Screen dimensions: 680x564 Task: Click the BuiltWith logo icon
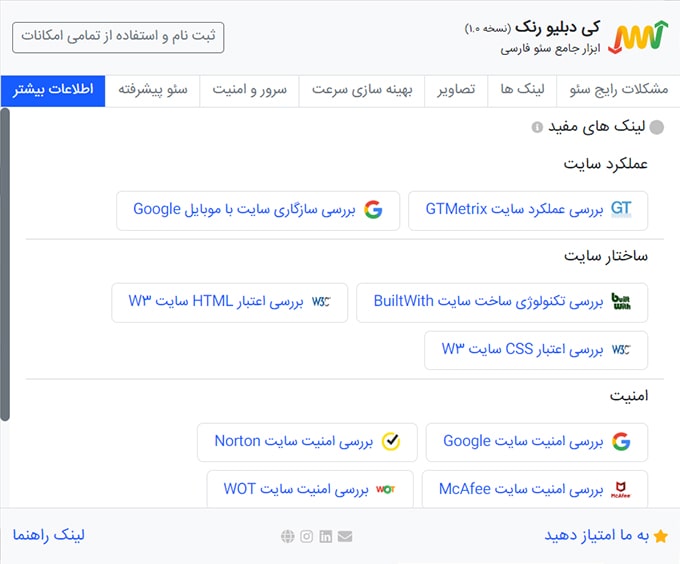[621, 301]
